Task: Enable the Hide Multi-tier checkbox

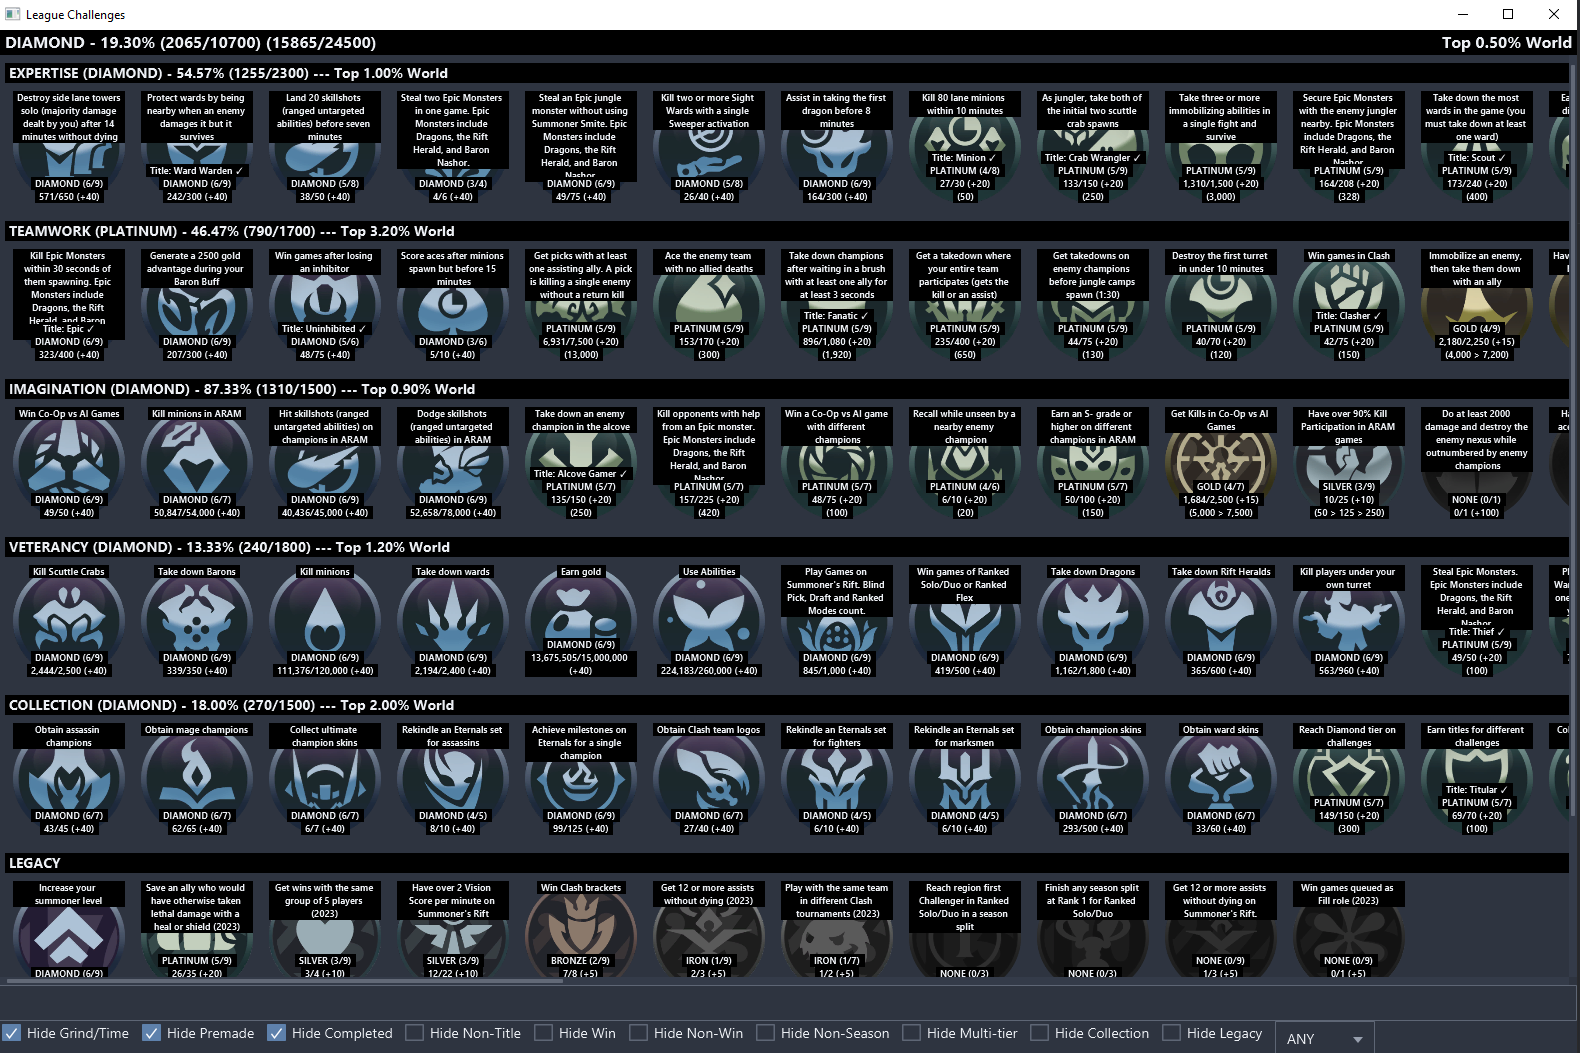Action: tap(911, 1033)
